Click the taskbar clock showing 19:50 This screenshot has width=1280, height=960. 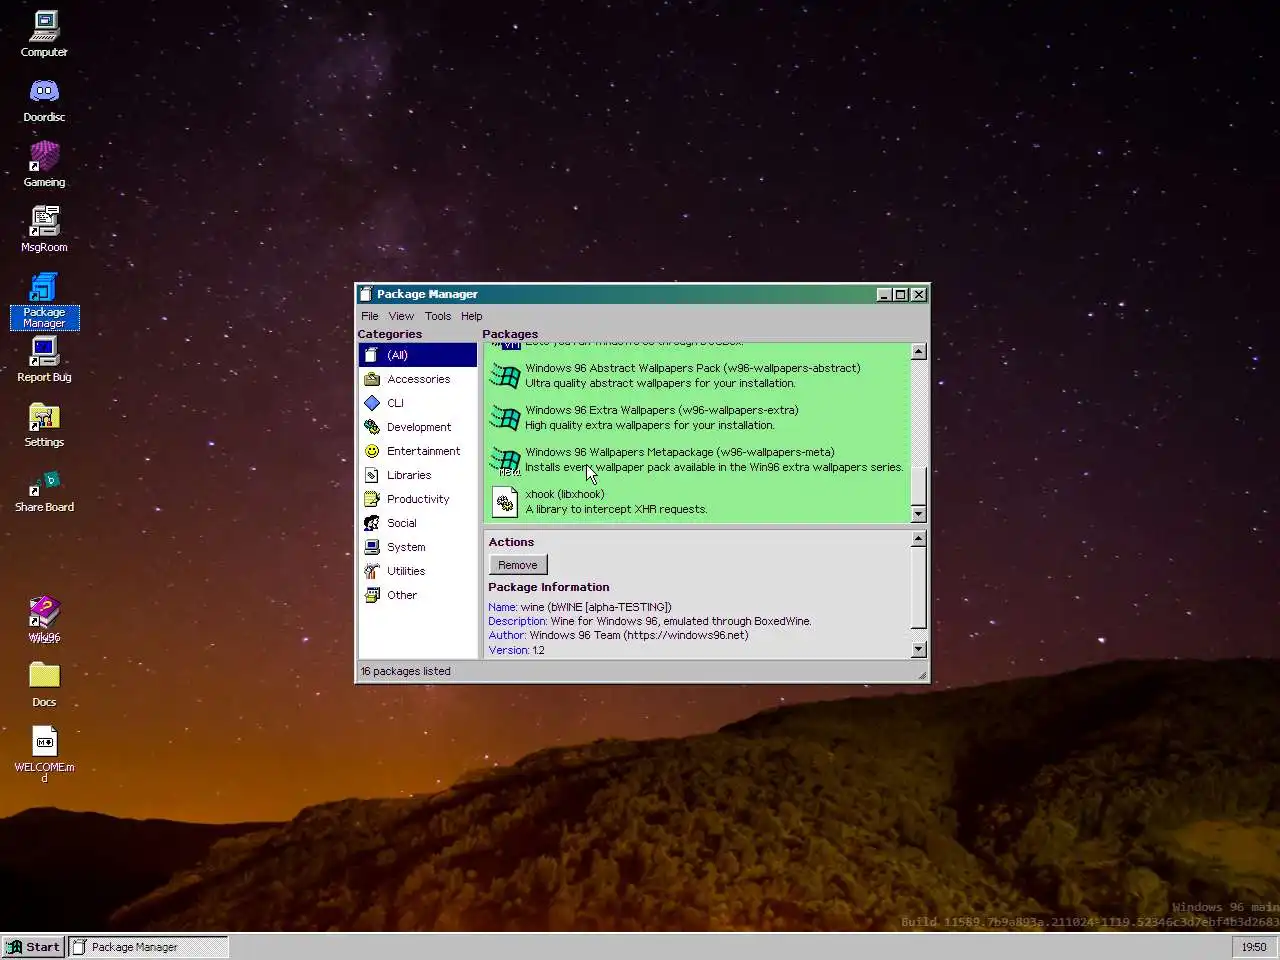pyautogui.click(x=1254, y=947)
